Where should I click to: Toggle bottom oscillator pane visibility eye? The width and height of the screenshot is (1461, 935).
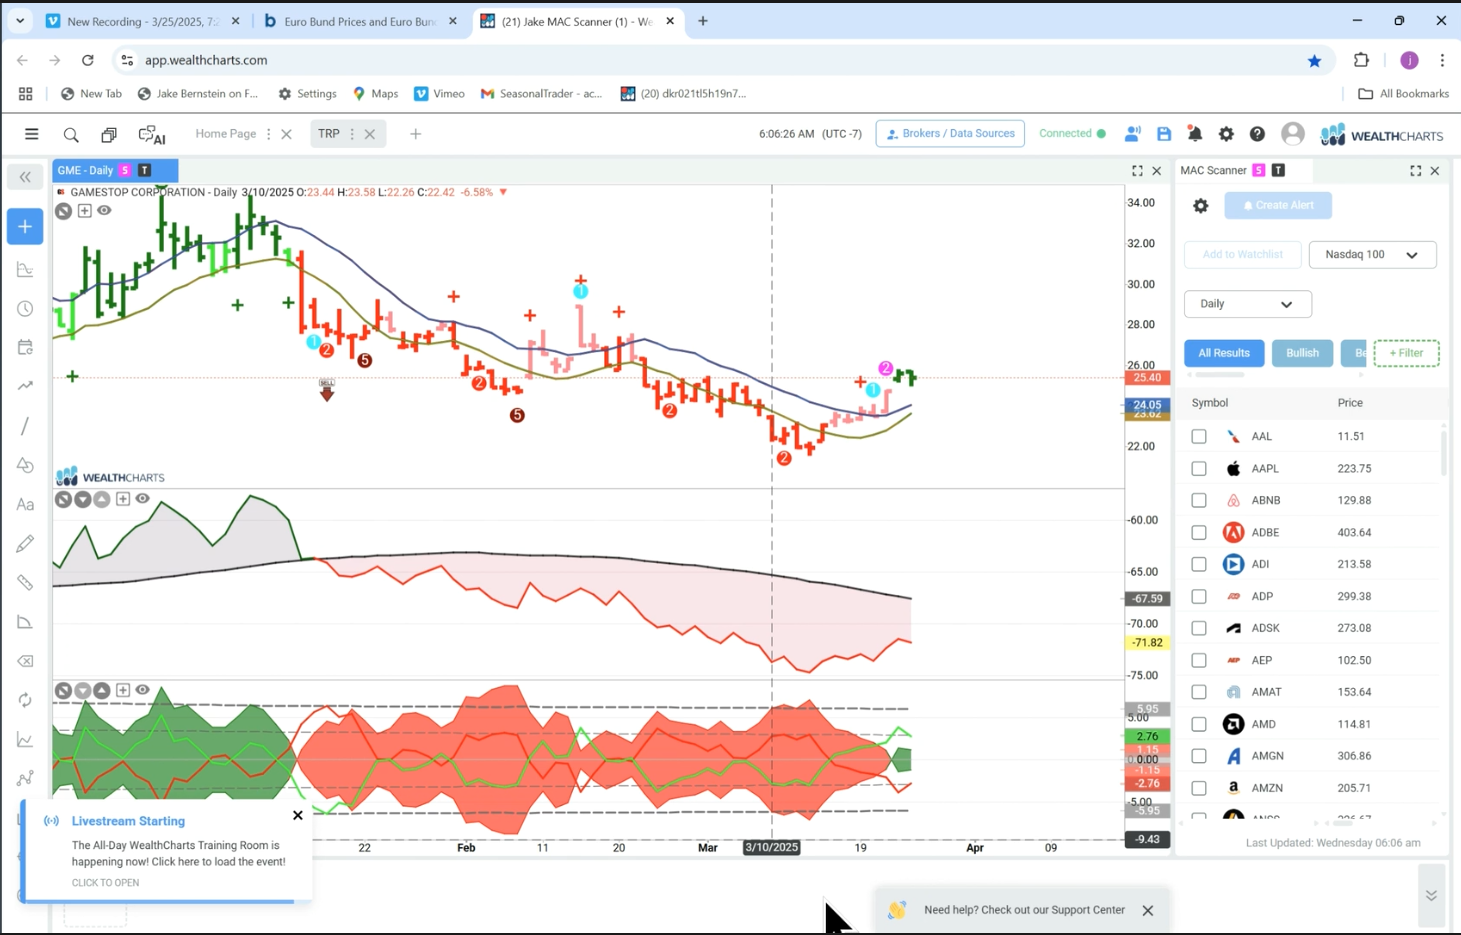click(142, 690)
